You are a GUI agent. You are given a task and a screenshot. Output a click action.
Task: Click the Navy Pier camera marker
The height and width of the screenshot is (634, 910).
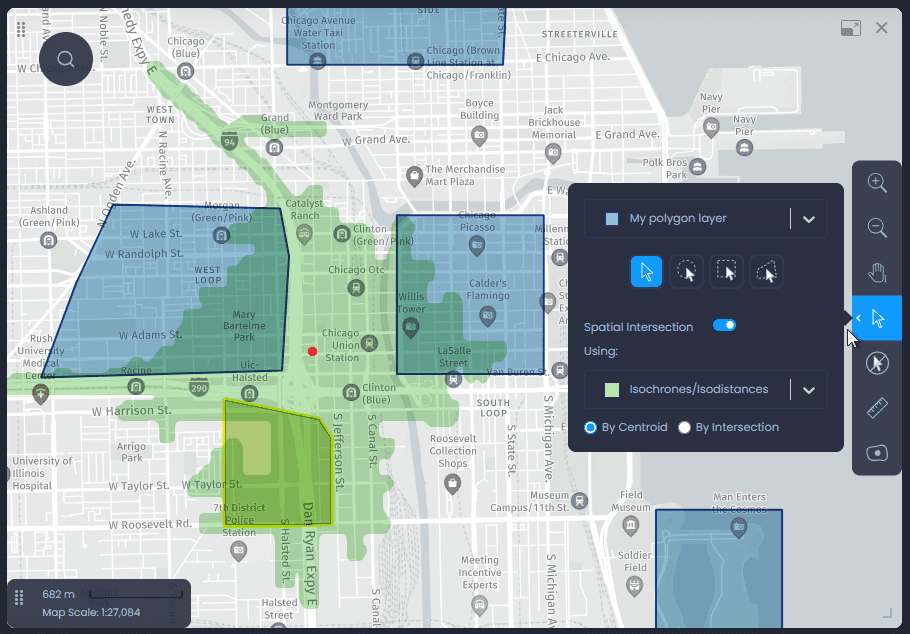[x=711, y=127]
